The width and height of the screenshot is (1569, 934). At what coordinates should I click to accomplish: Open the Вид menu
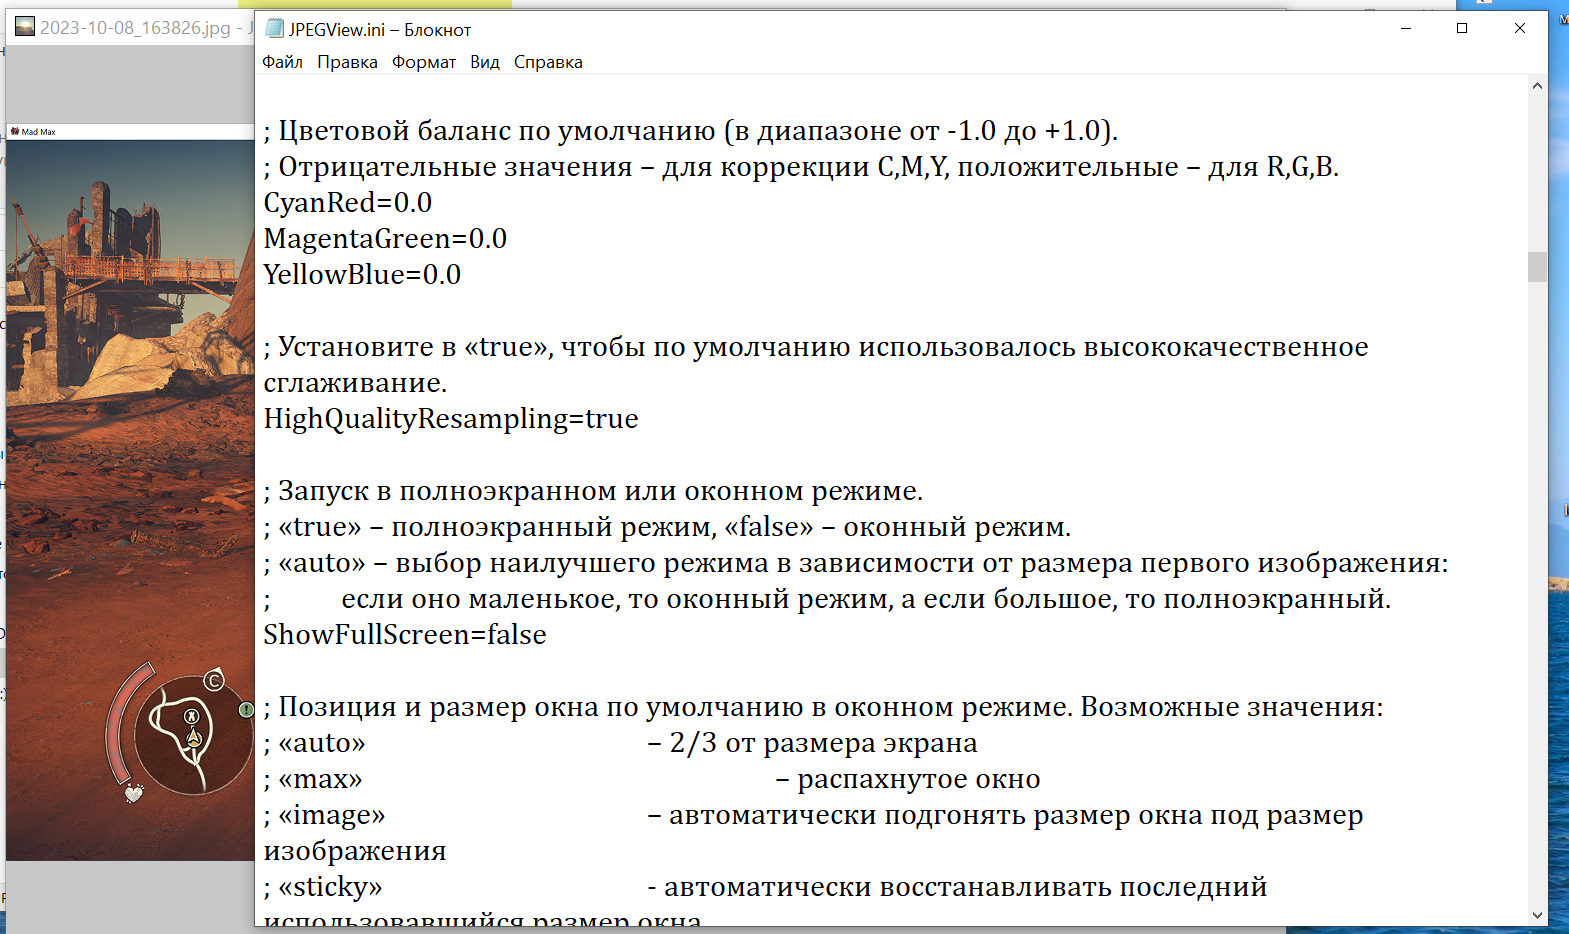(x=485, y=62)
